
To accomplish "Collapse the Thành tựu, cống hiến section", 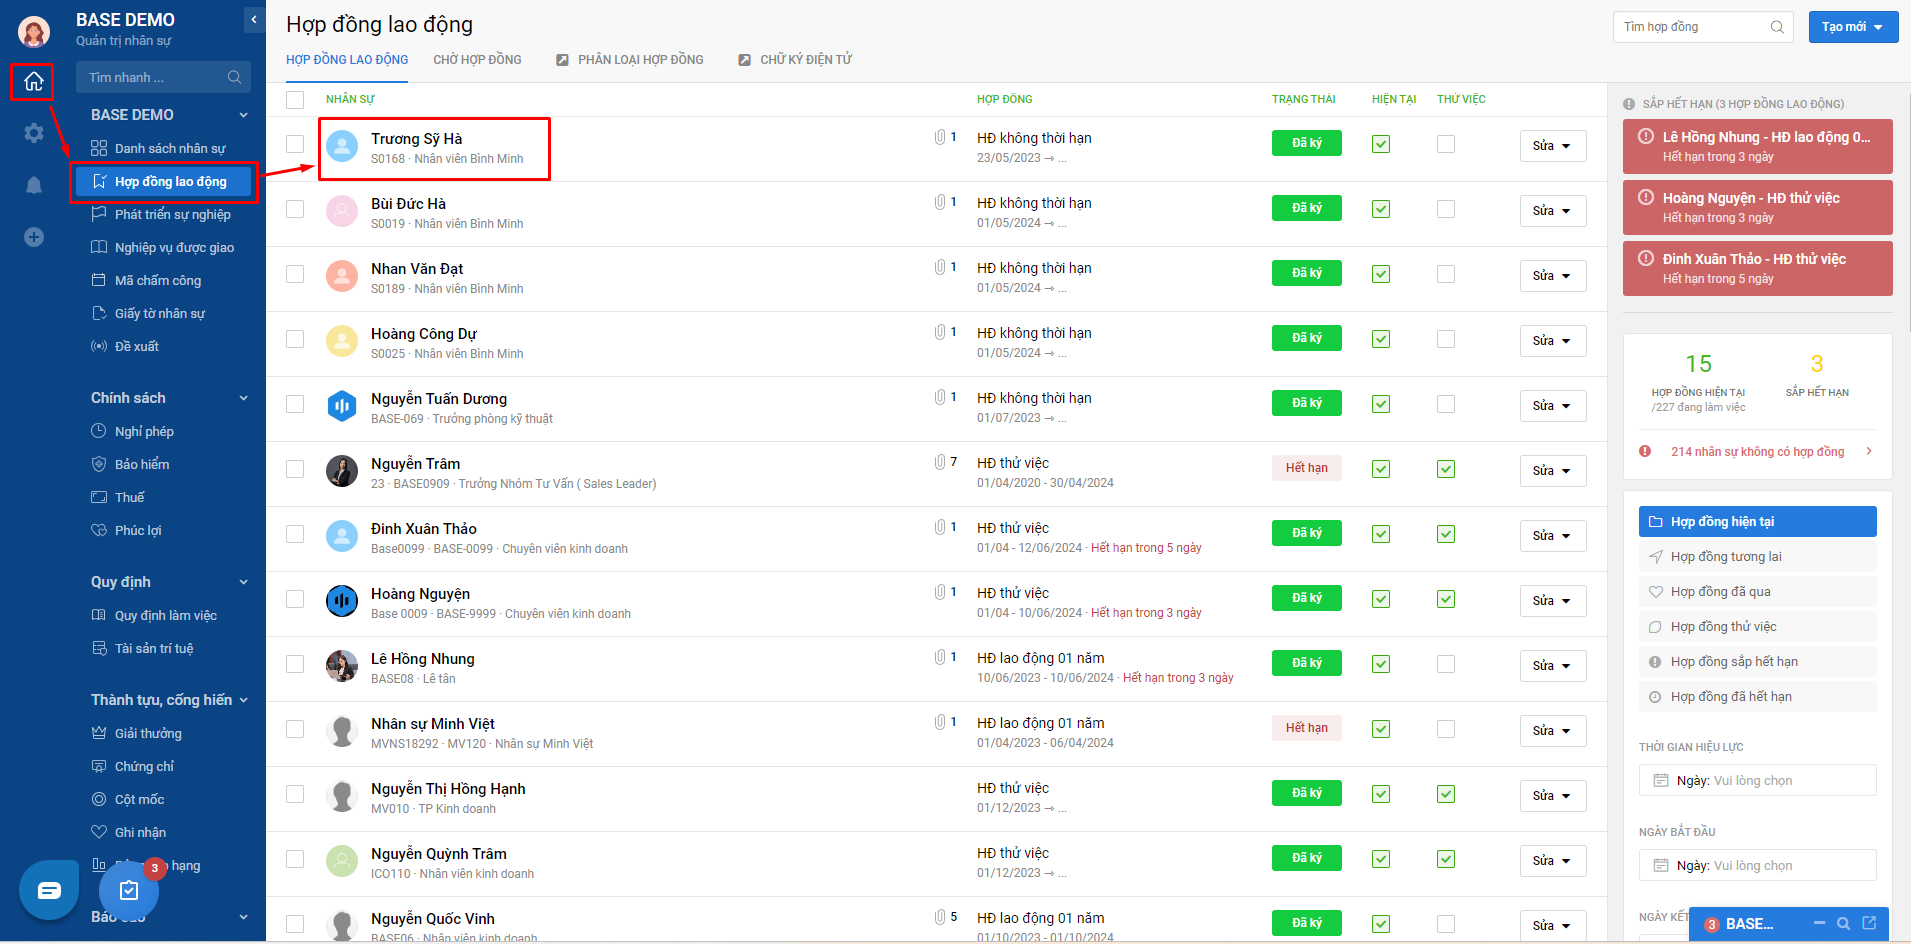I will click(x=243, y=700).
